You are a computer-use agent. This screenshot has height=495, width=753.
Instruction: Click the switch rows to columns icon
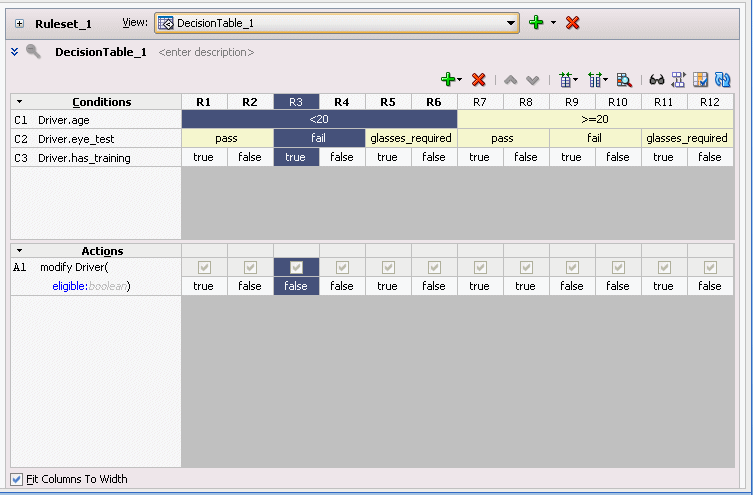pos(679,80)
